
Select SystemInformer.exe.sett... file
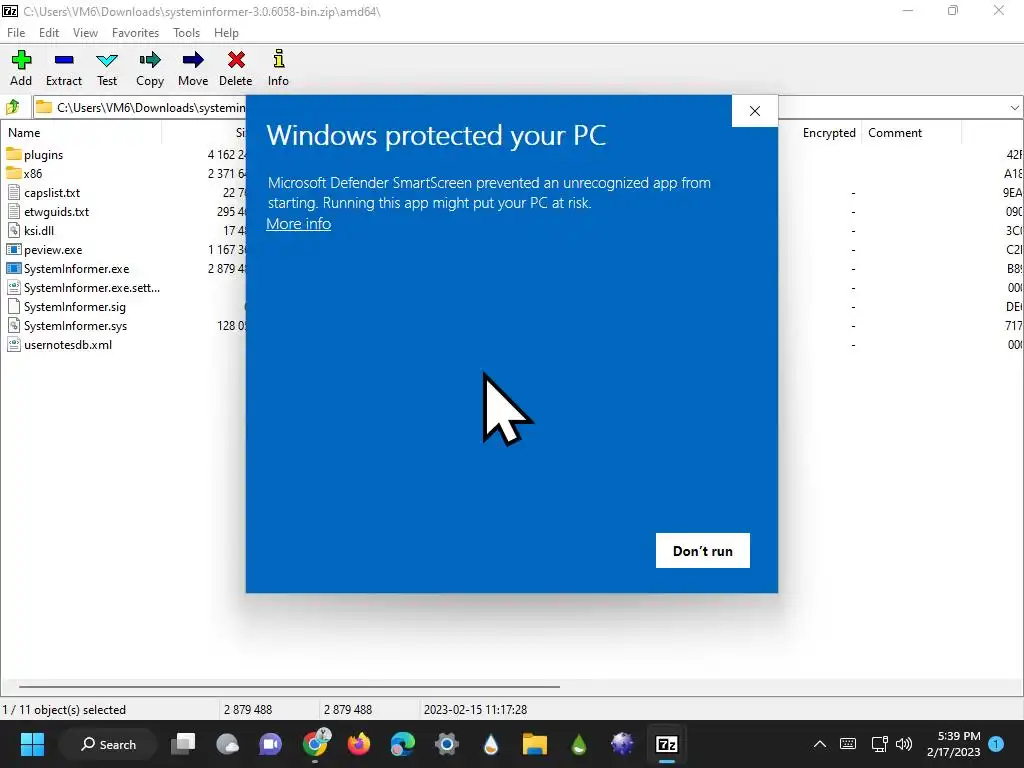[91, 287]
